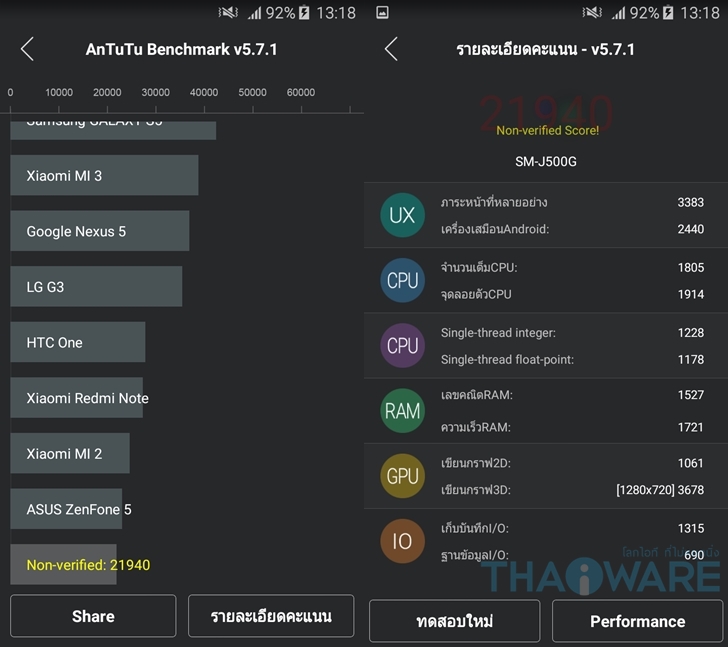Tap the เก็บบันทึกI/O 1315 row
The width and height of the screenshot is (728, 647).
coord(572,528)
